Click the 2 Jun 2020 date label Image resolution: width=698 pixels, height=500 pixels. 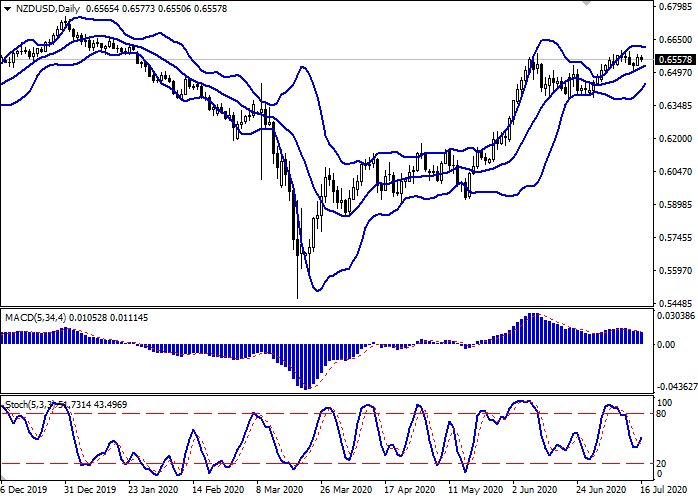[x=533, y=491]
